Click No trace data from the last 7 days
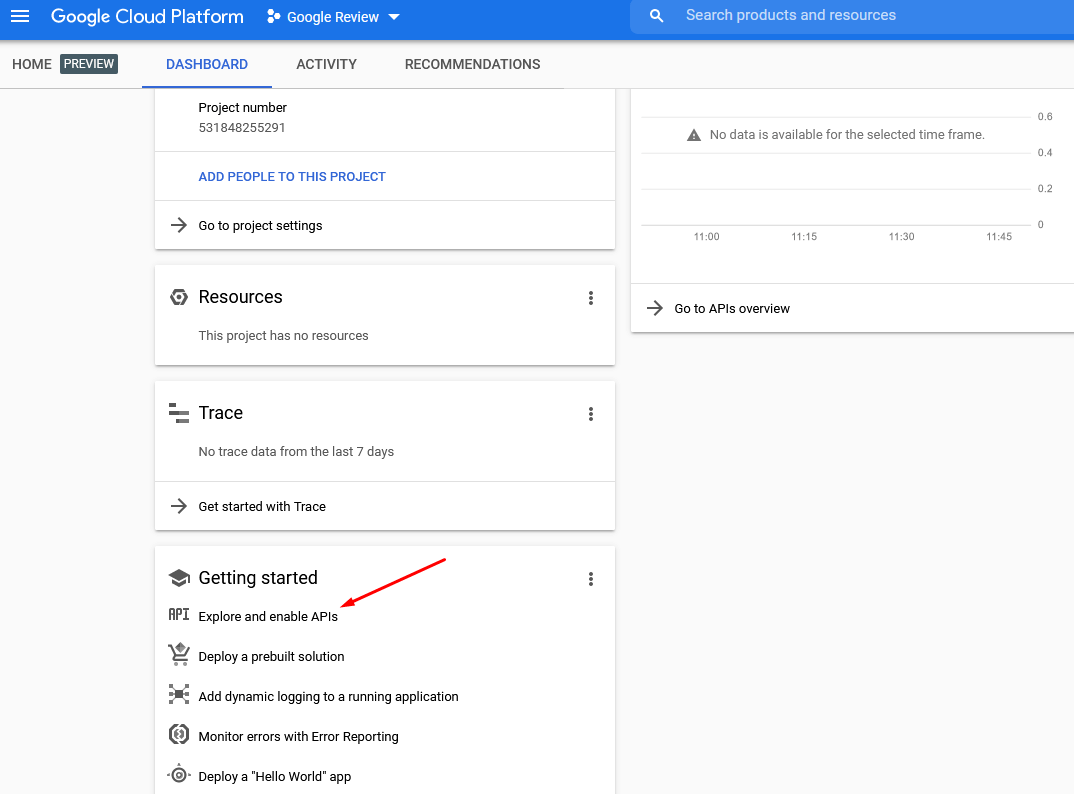Viewport: 1074px width, 794px height. tap(296, 451)
